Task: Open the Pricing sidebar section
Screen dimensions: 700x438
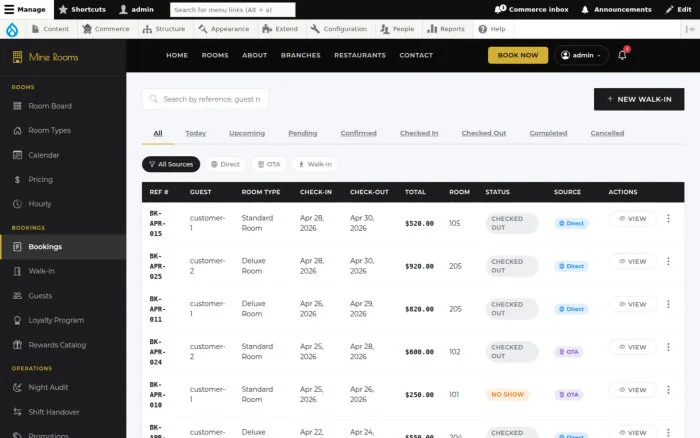Action: coord(63,179)
